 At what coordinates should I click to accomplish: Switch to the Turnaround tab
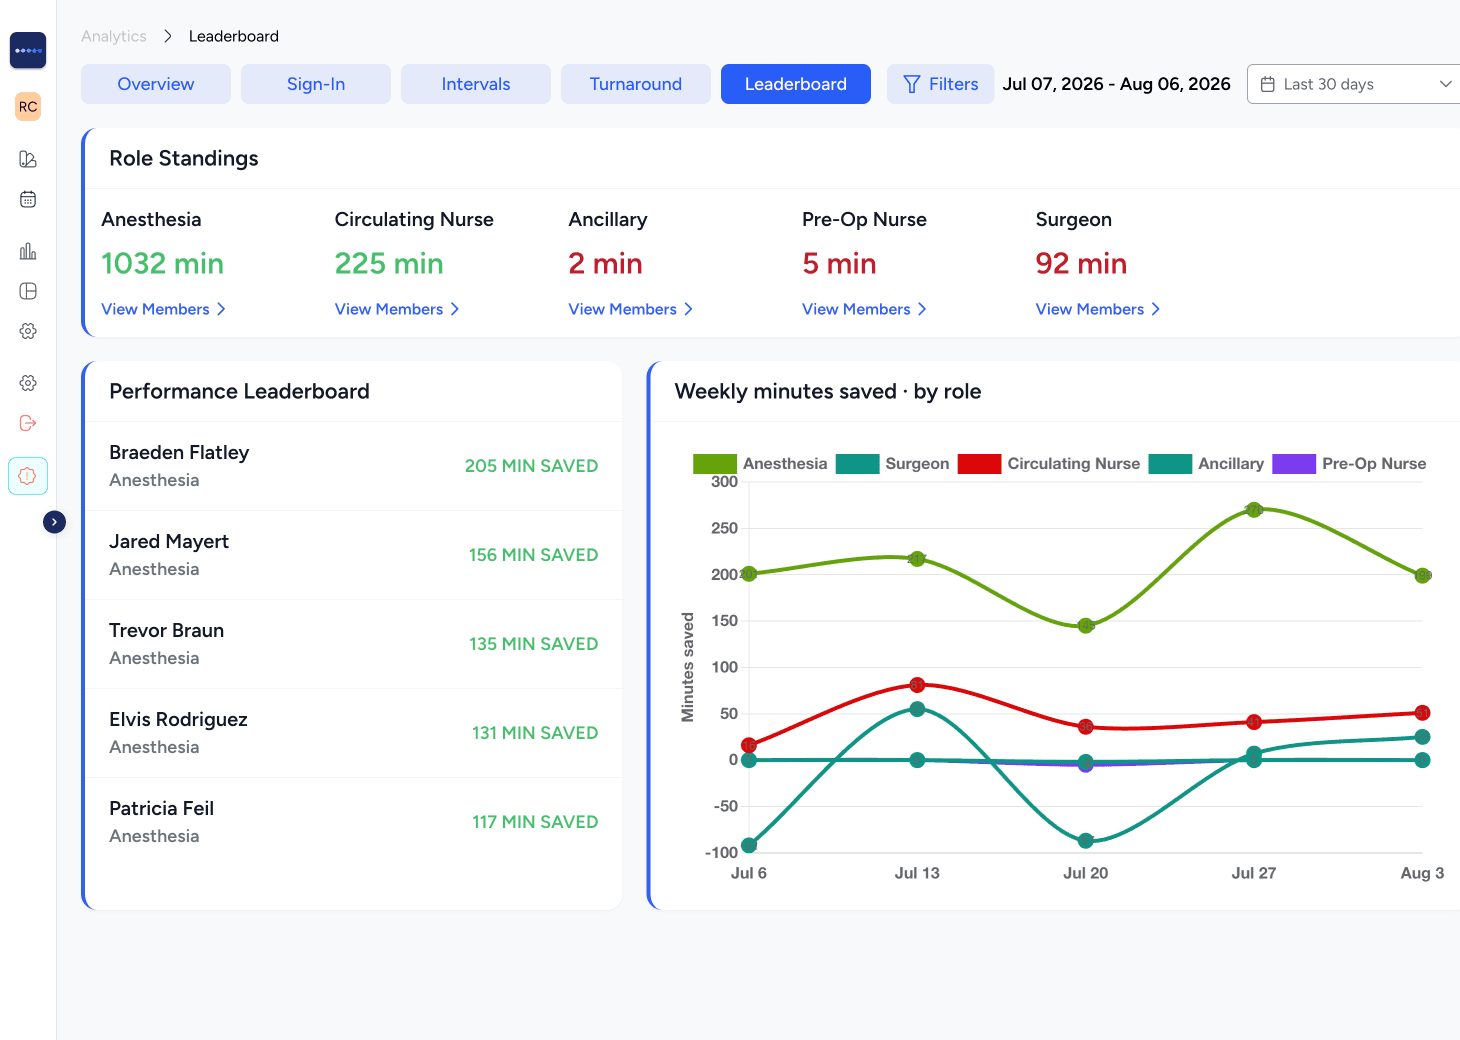[x=636, y=84]
